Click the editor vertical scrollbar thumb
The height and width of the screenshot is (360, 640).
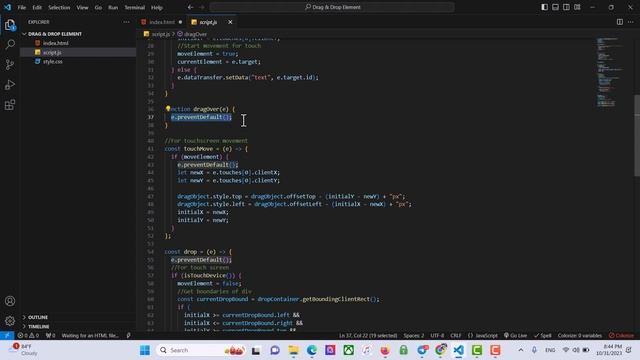(637, 136)
